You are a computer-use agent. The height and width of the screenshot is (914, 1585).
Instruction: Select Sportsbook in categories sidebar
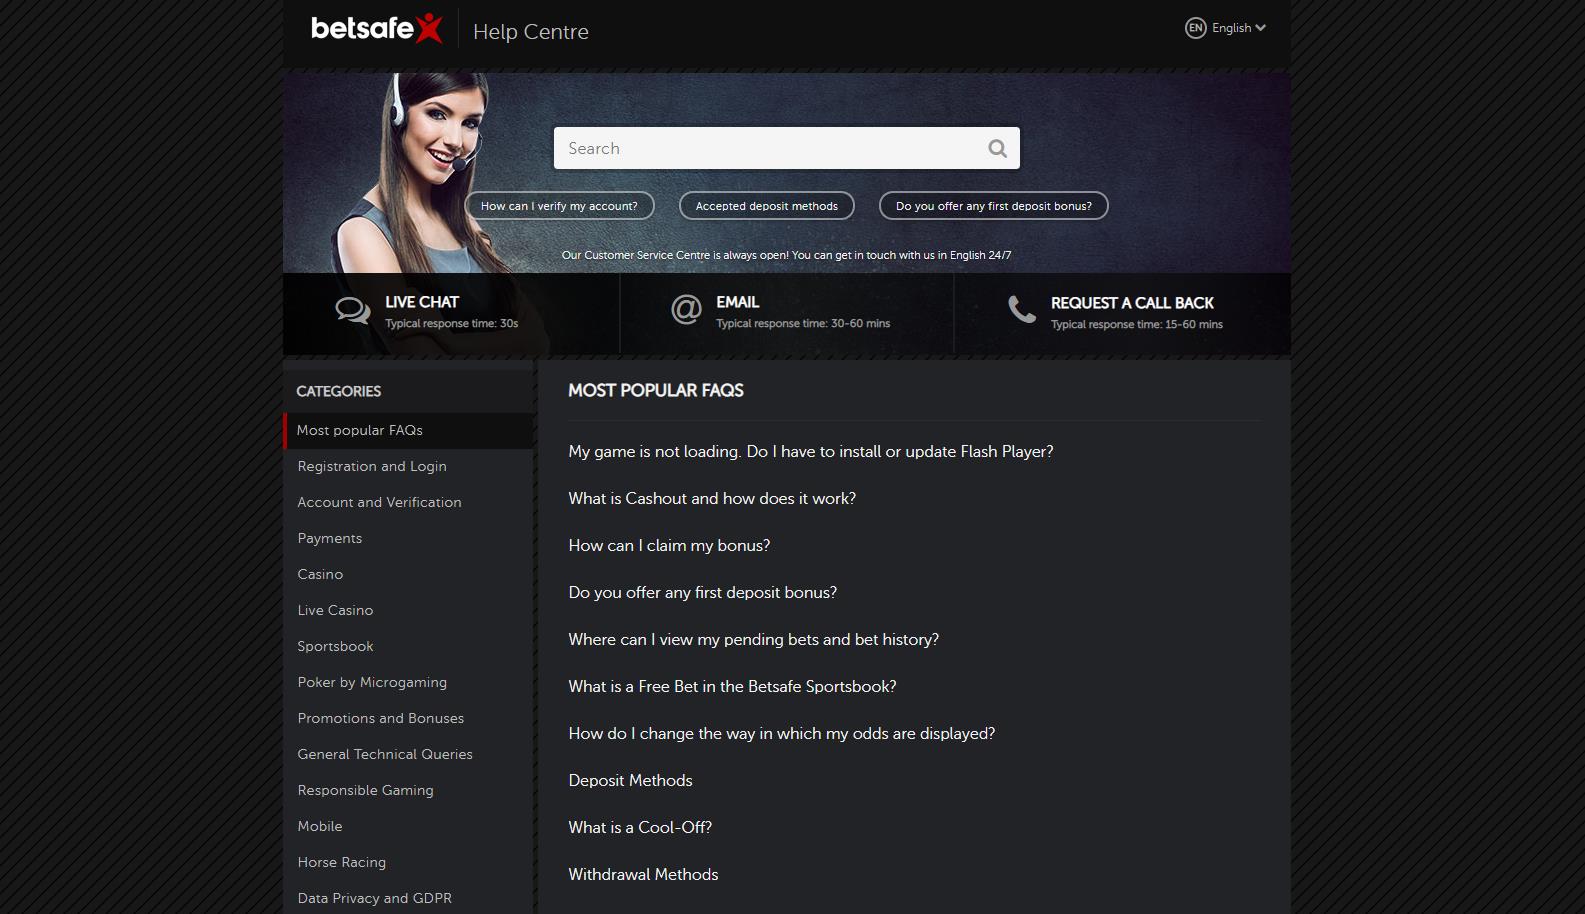point(335,646)
